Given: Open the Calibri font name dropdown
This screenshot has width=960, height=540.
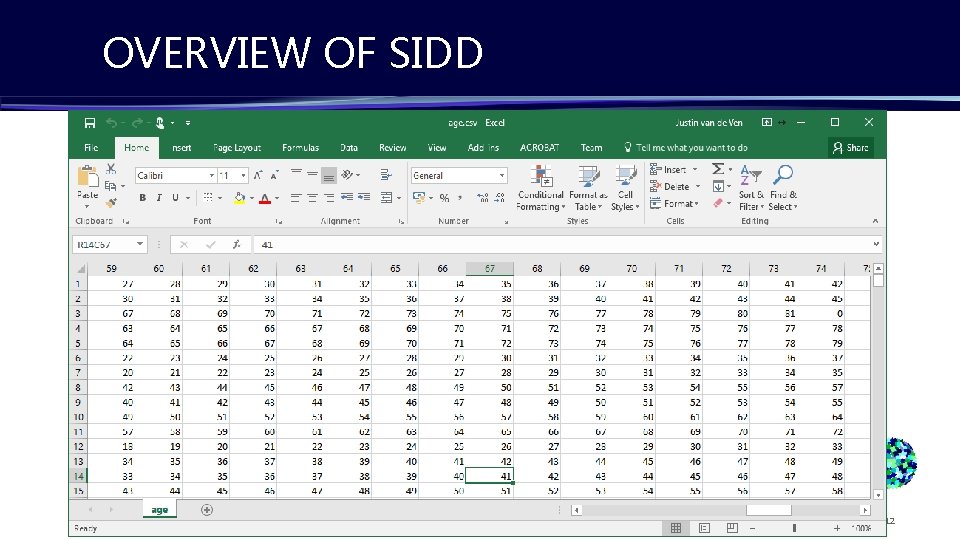Looking at the screenshot, I should [x=212, y=176].
